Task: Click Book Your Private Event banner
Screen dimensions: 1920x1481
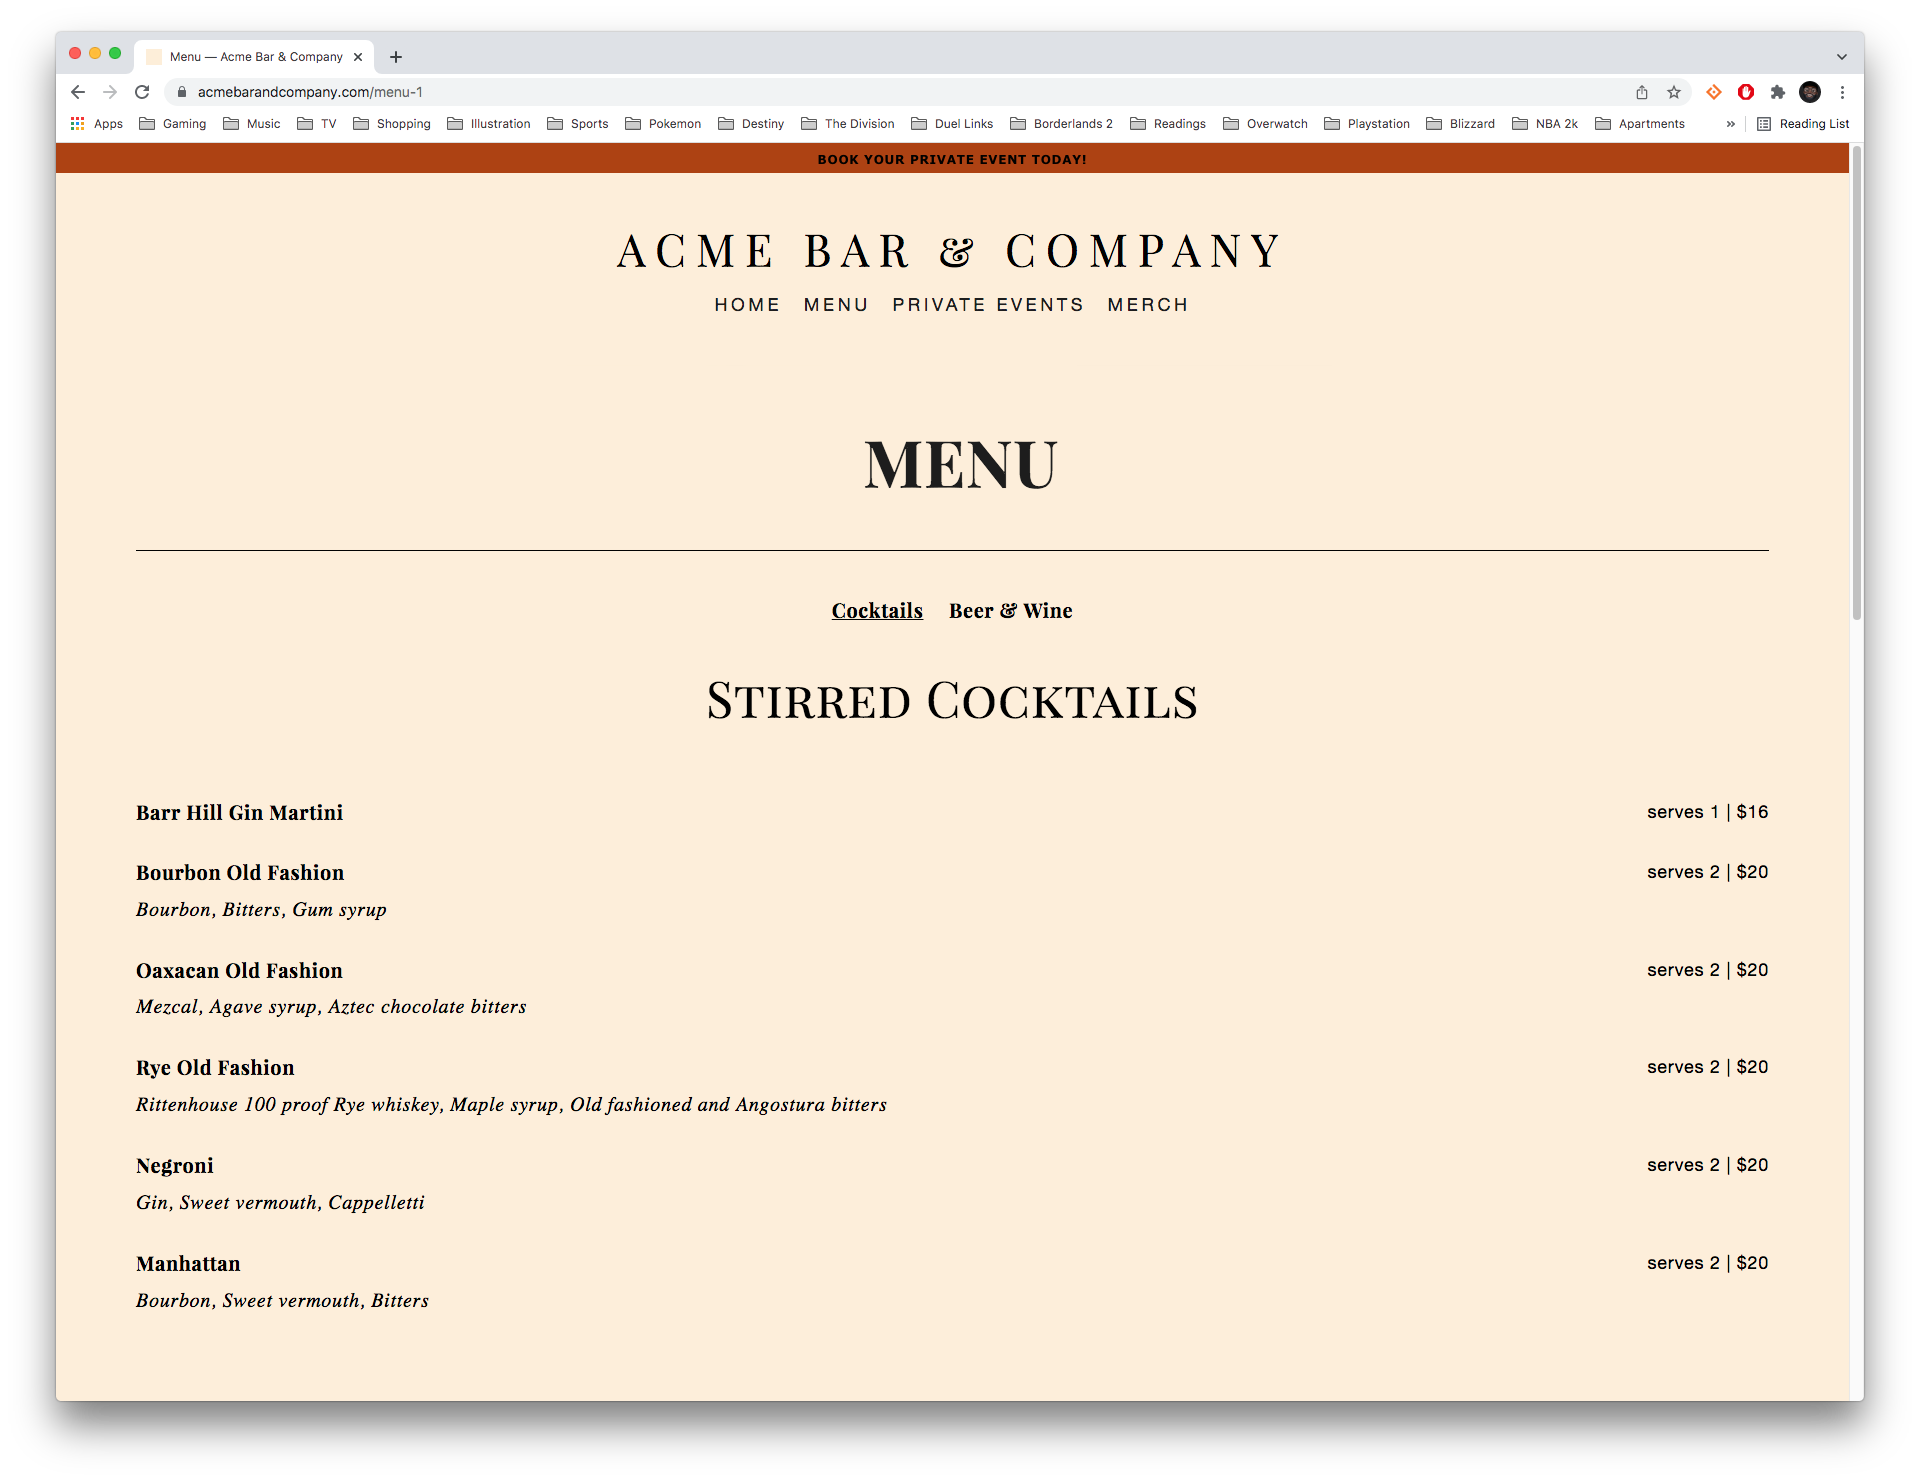Action: coord(952,159)
